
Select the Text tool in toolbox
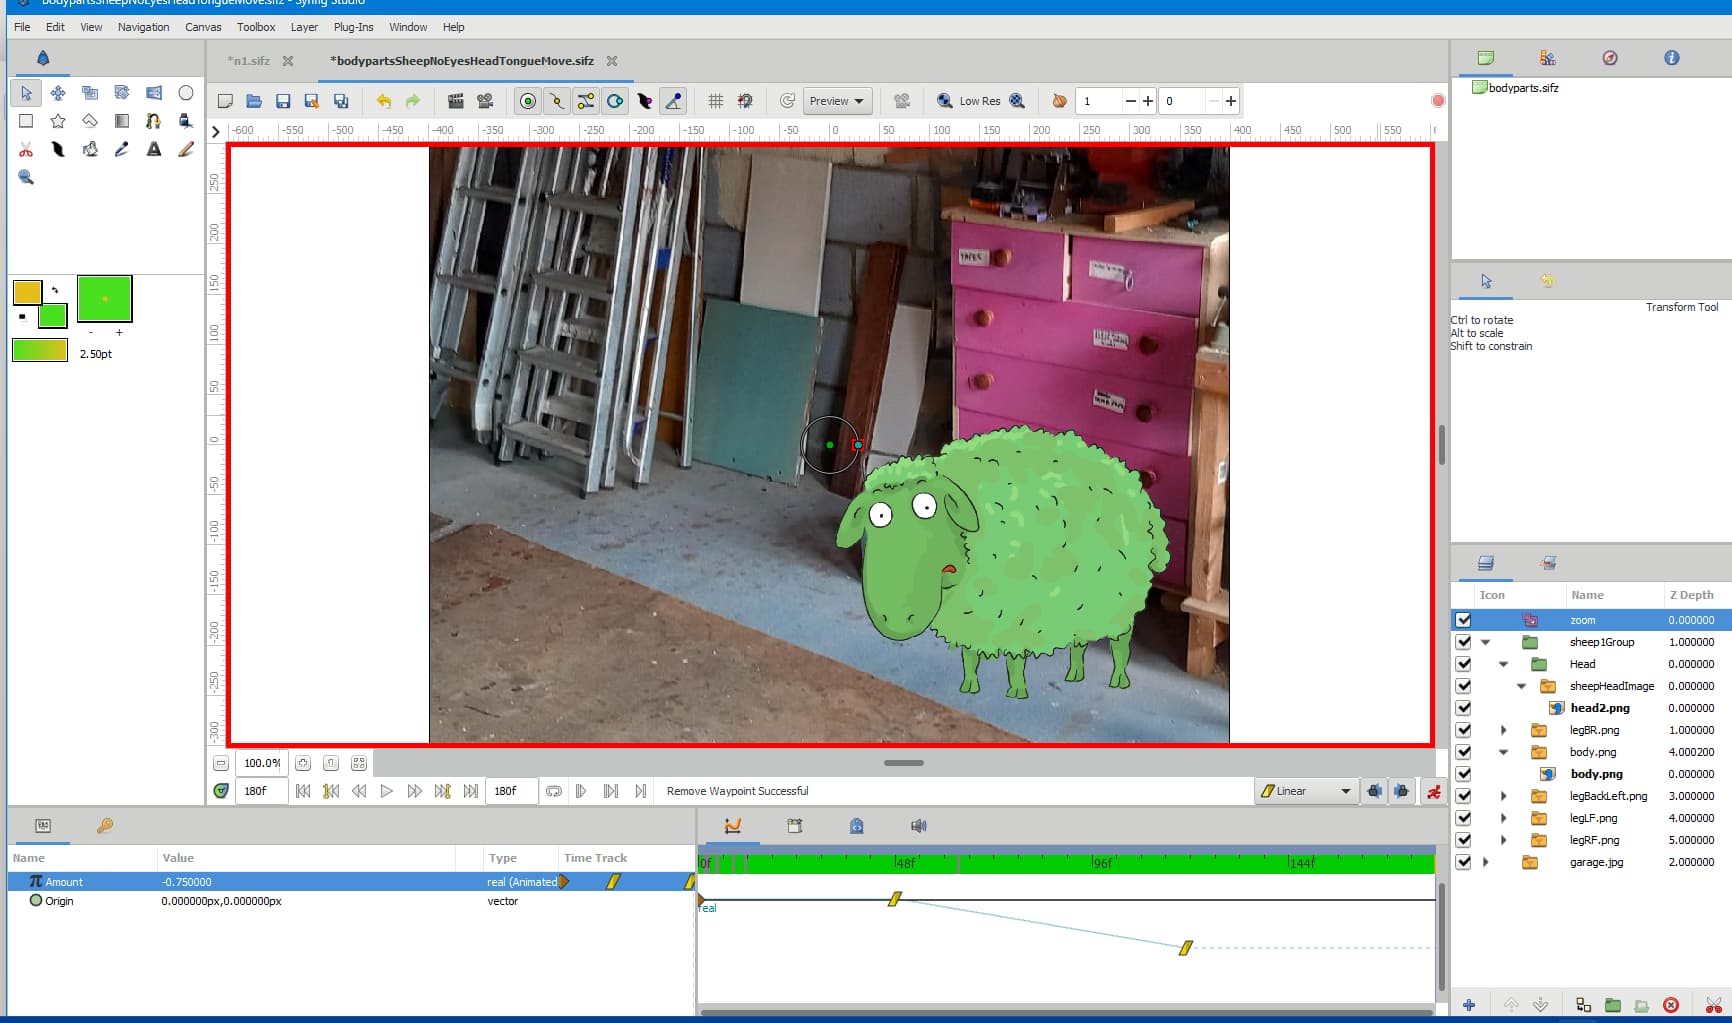point(154,149)
